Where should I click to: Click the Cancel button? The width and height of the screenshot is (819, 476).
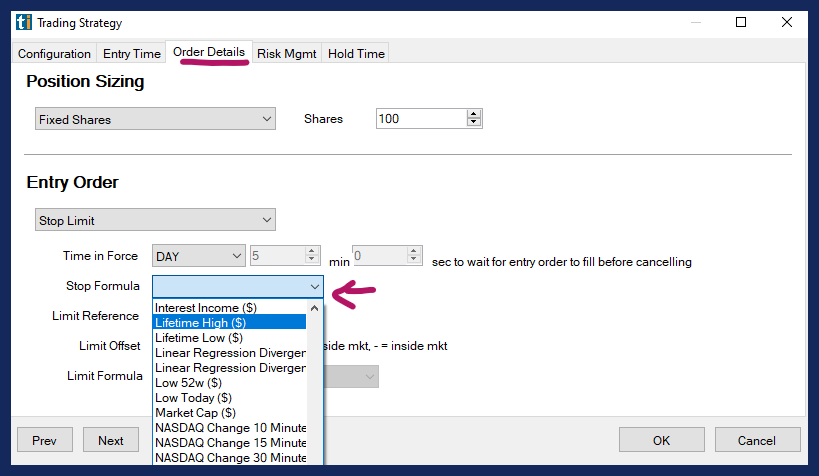click(x=756, y=440)
